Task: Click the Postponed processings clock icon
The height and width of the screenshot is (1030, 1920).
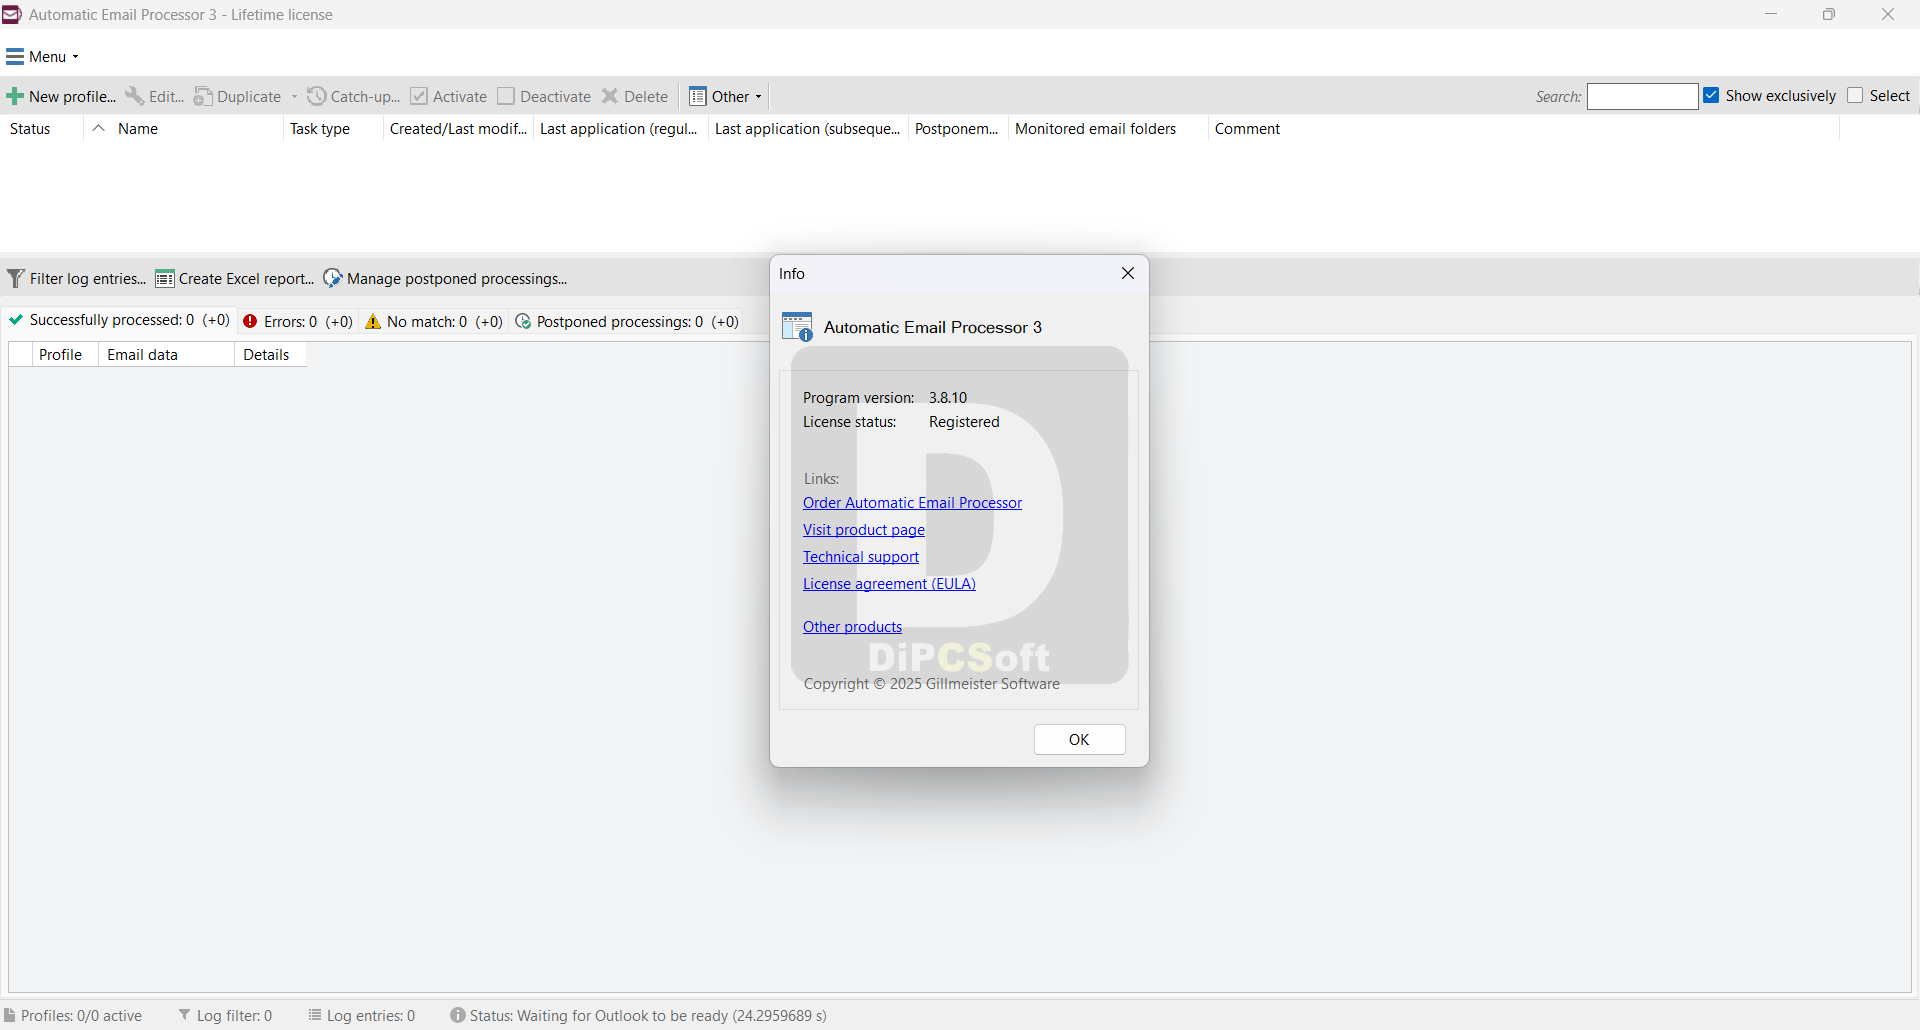Action: (523, 322)
